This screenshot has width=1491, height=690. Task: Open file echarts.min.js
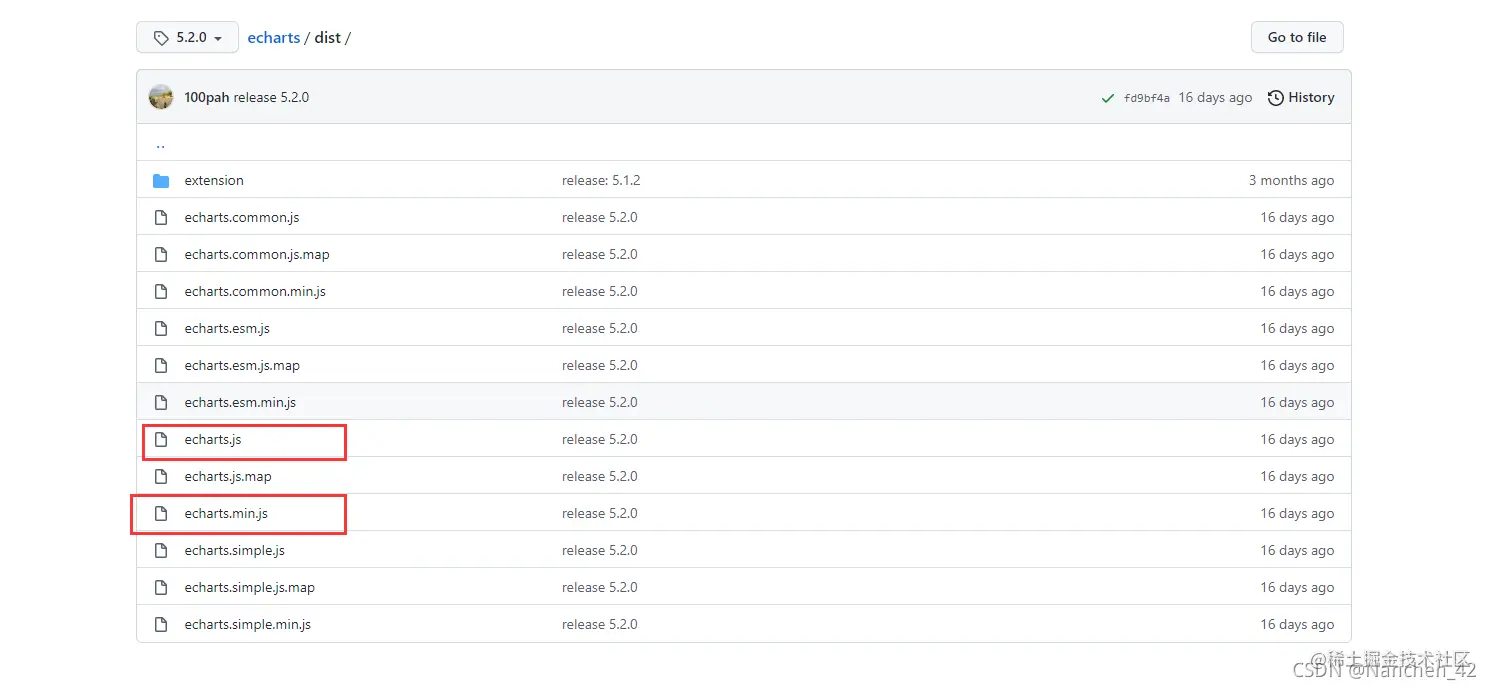tap(226, 513)
